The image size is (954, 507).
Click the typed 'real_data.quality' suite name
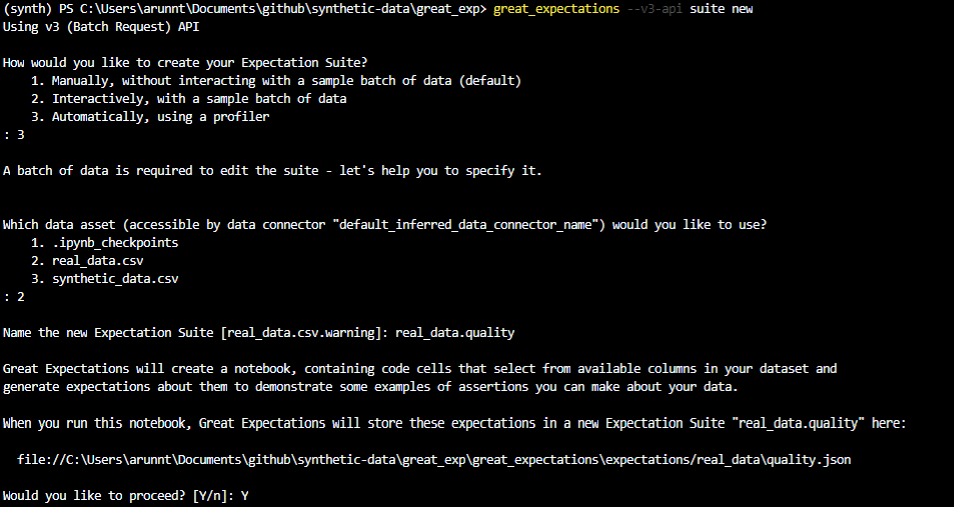pos(455,333)
